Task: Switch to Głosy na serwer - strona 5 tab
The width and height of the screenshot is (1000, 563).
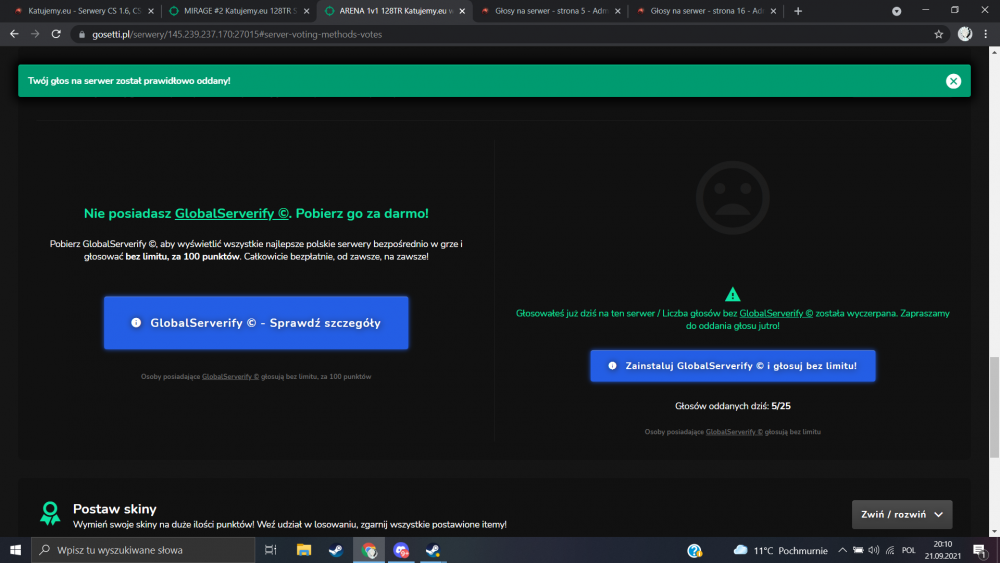Action: [550, 11]
